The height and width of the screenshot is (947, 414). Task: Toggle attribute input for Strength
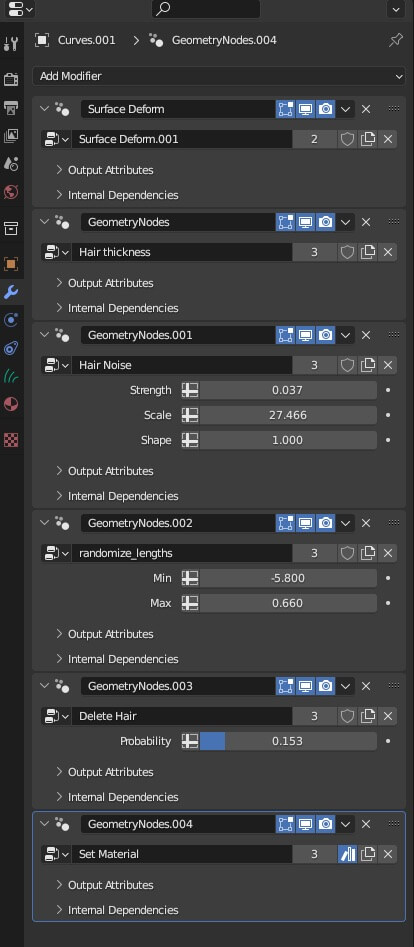click(x=190, y=390)
